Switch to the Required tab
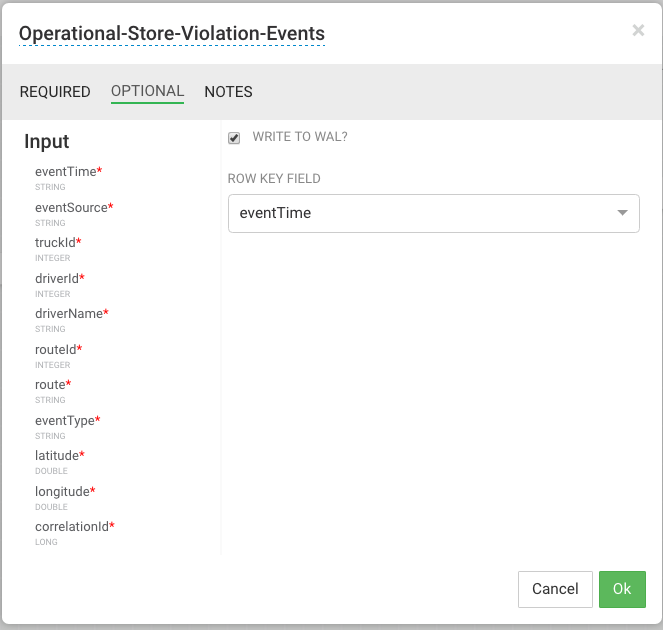This screenshot has height=630, width=663. [x=55, y=92]
